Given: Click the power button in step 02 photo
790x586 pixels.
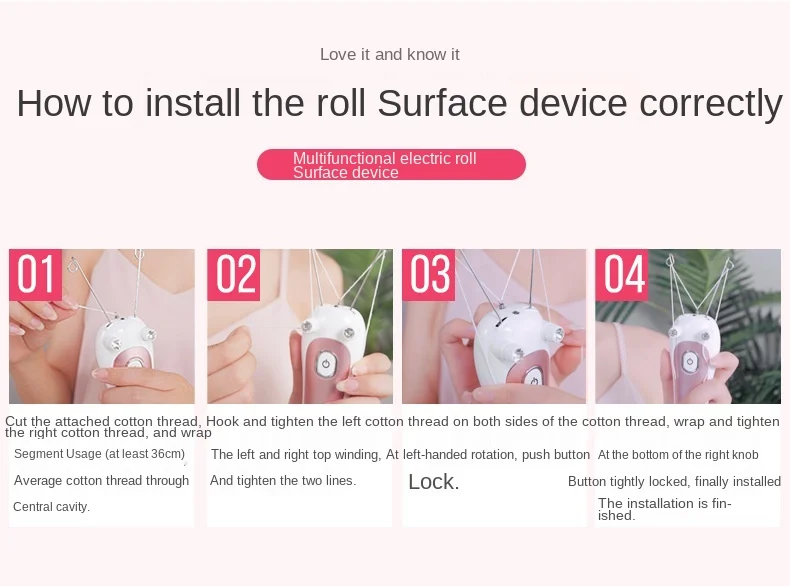Looking at the screenshot, I should pos(325,365).
